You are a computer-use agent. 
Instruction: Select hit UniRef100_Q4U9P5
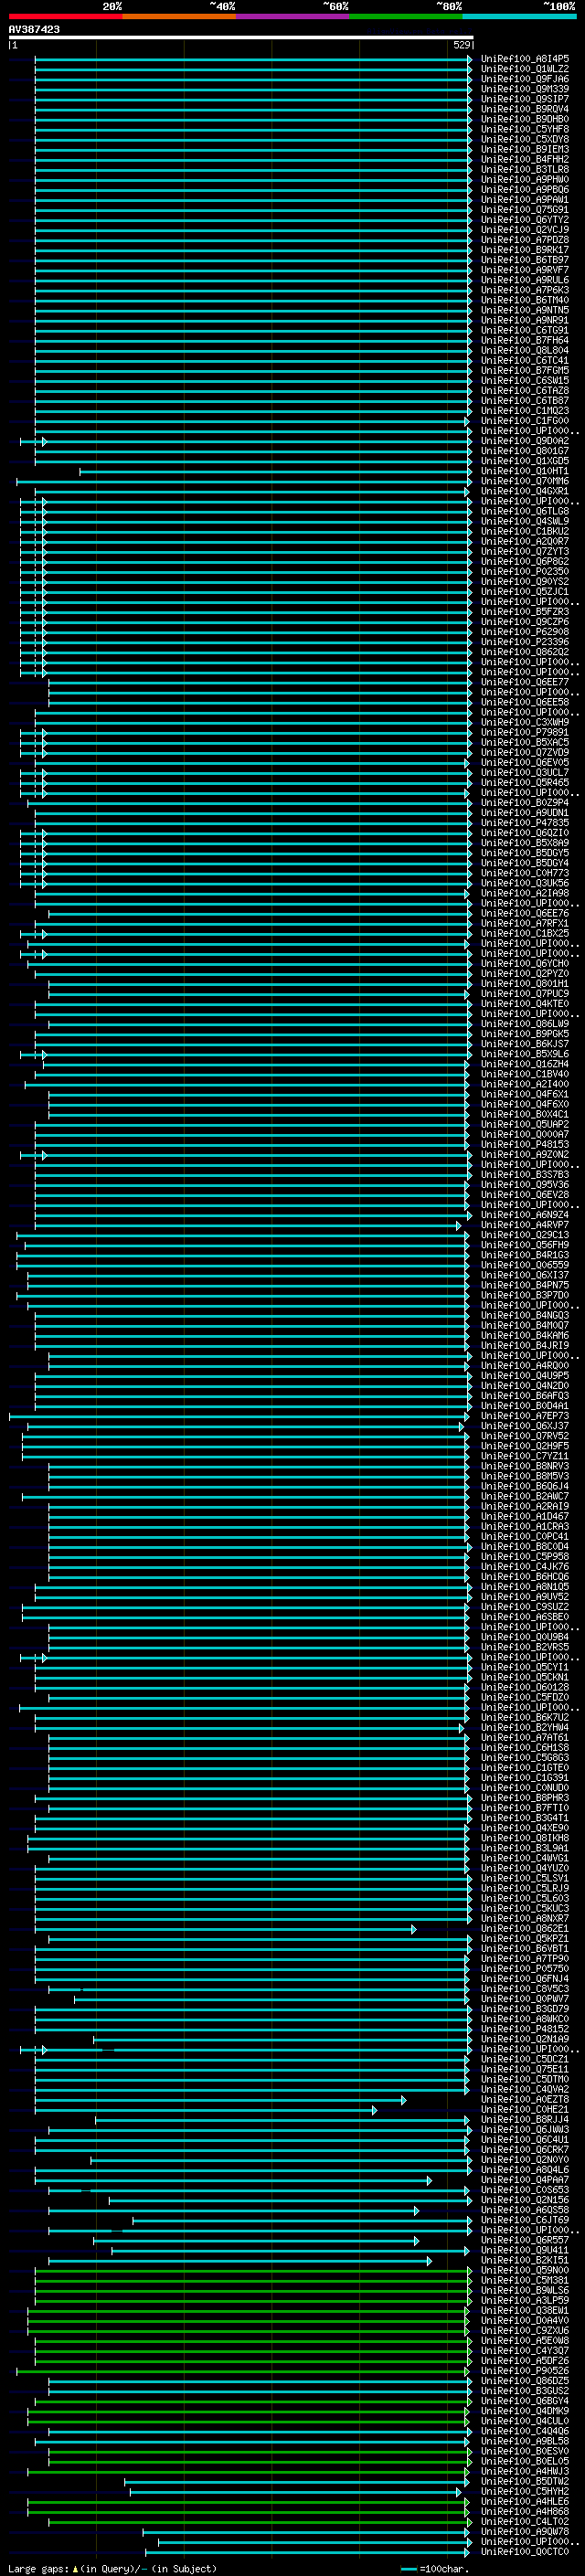click(524, 1376)
